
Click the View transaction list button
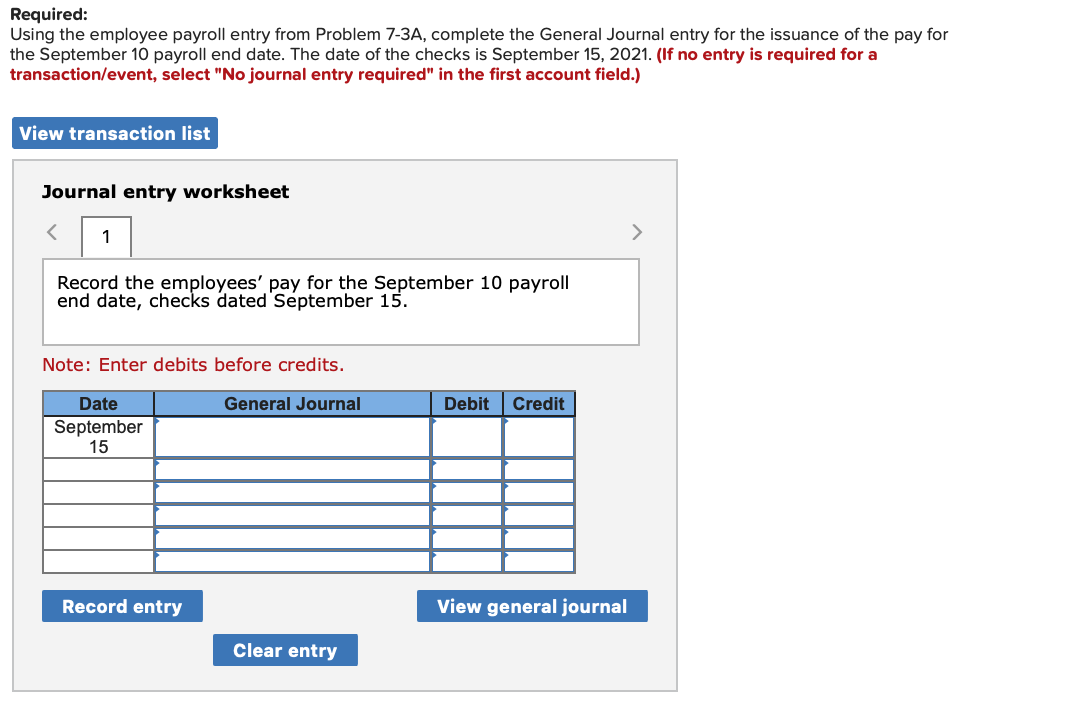pyautogui.click(x=114, y=133)
